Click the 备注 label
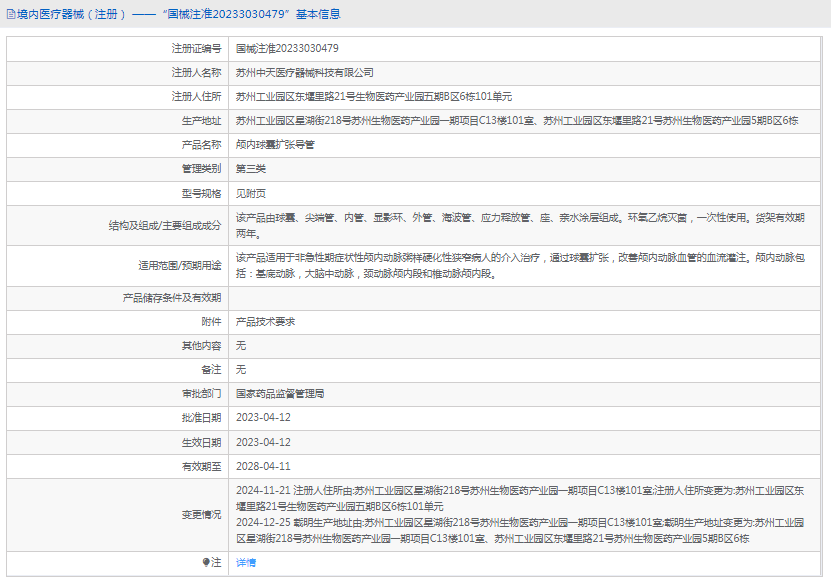The width and height of the screenshot is (831, 584). [211, 369]
